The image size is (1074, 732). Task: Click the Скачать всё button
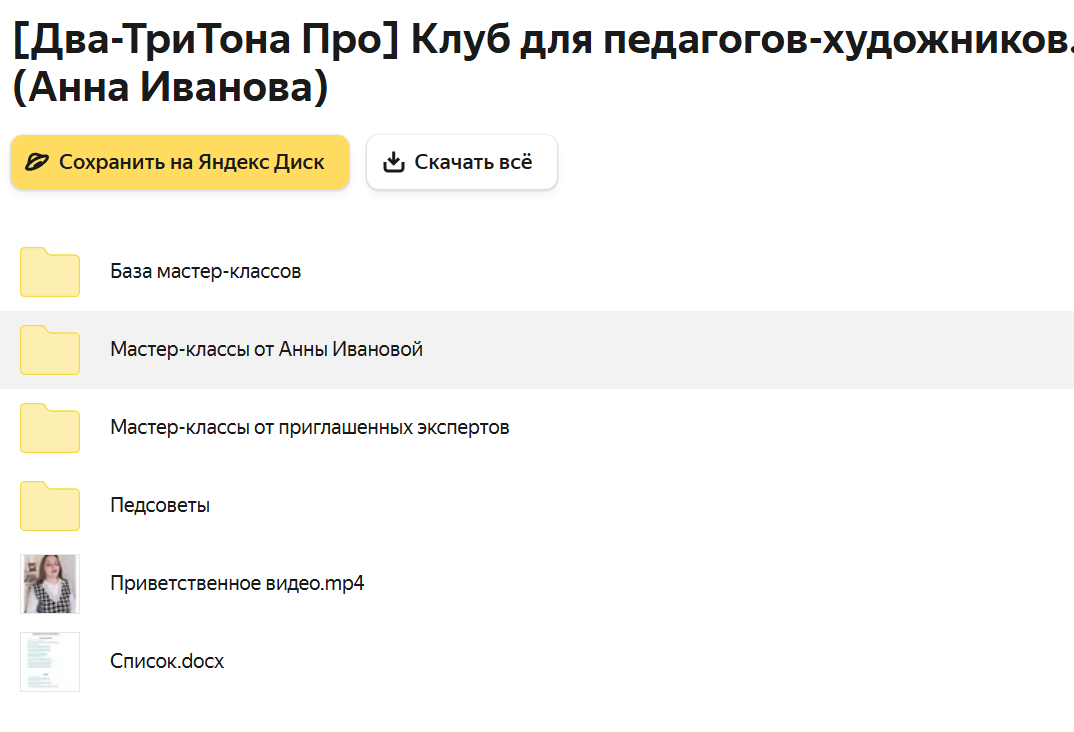tap(461, 161)
